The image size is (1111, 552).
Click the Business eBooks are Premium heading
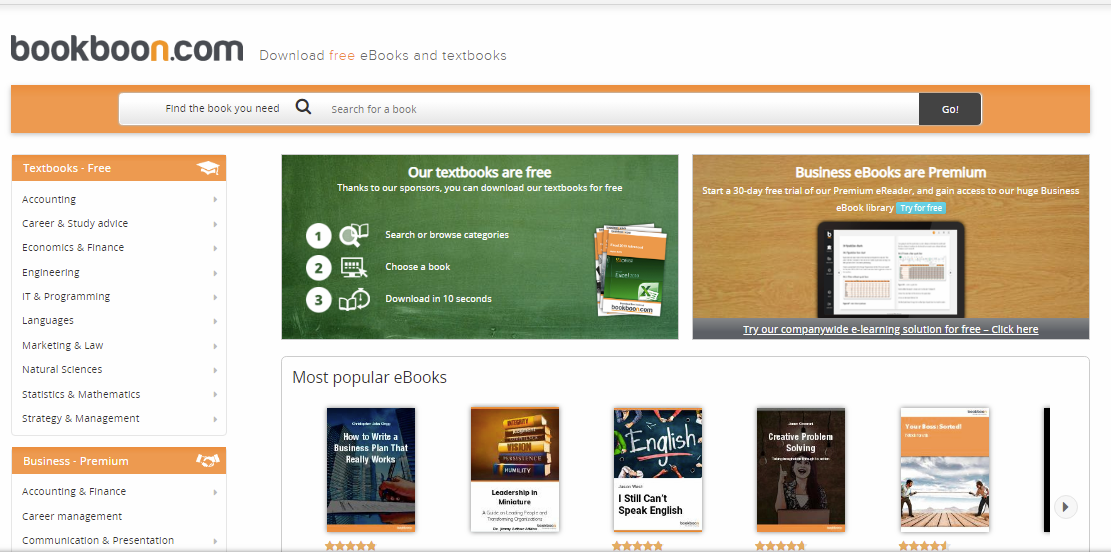point(891,172)
